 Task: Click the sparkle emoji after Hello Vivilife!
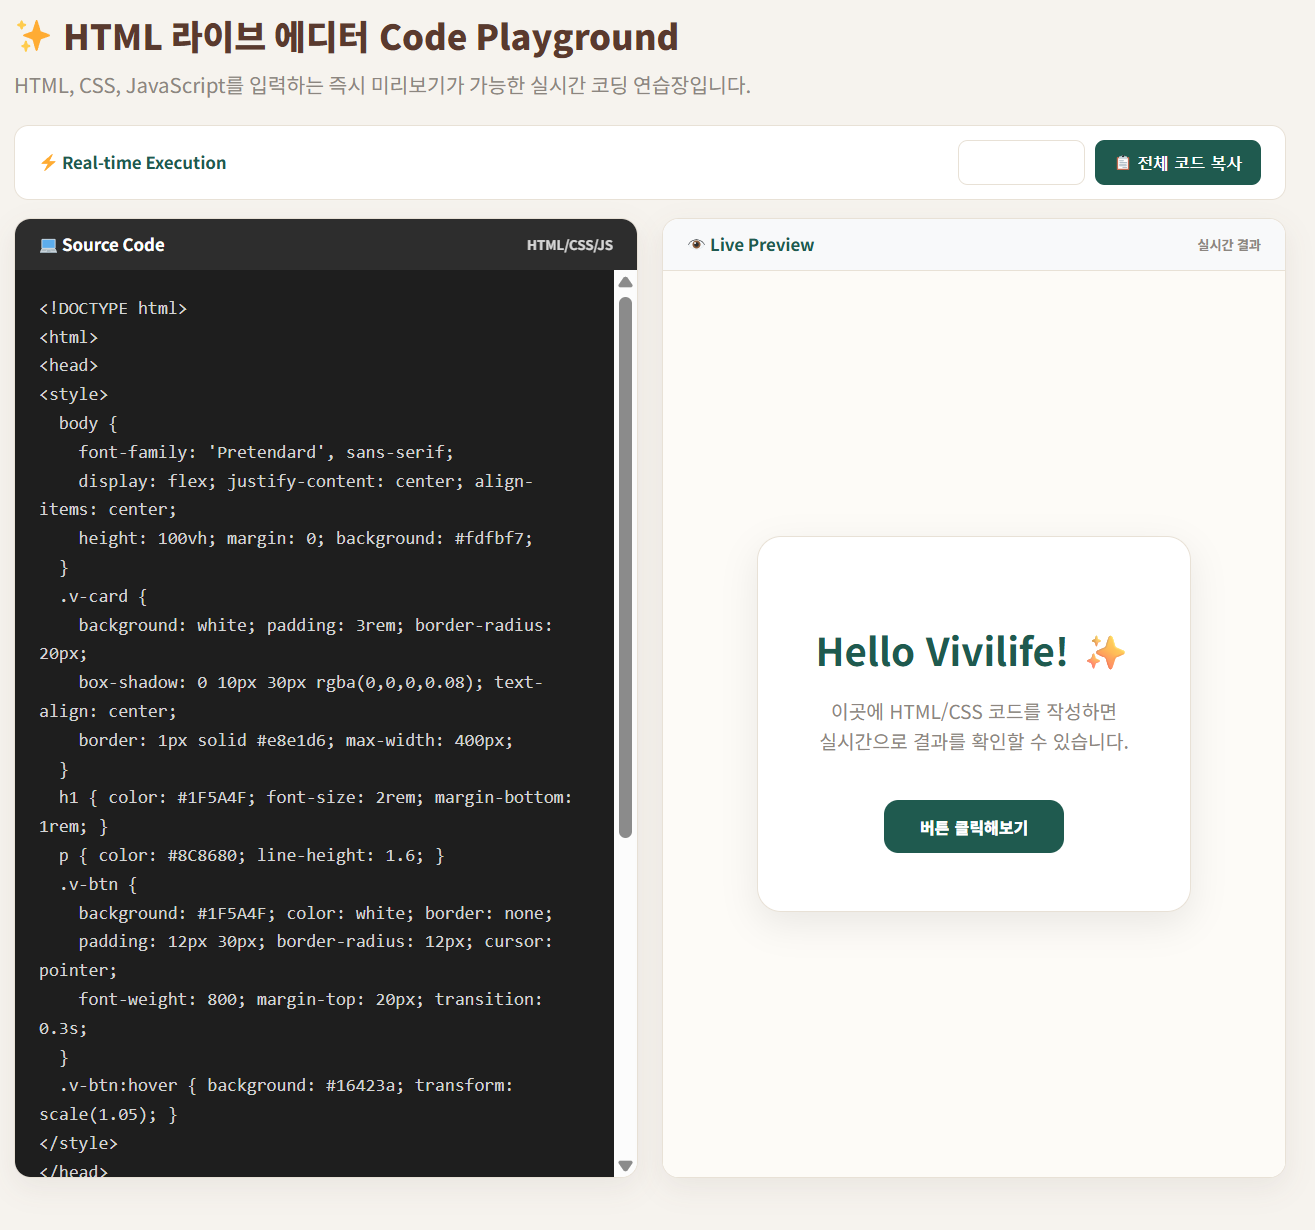[x=1106, y=653]
